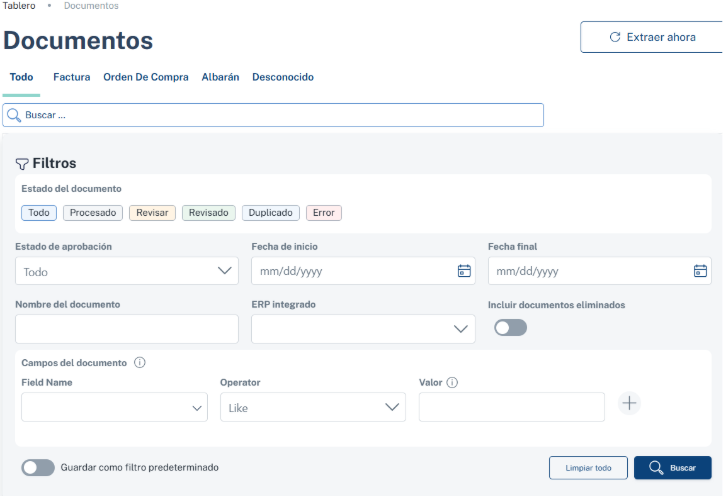This screenshot has width=723, height=496.
Task: Open the ERP integrado dropdown
Action: pos(363,329)
